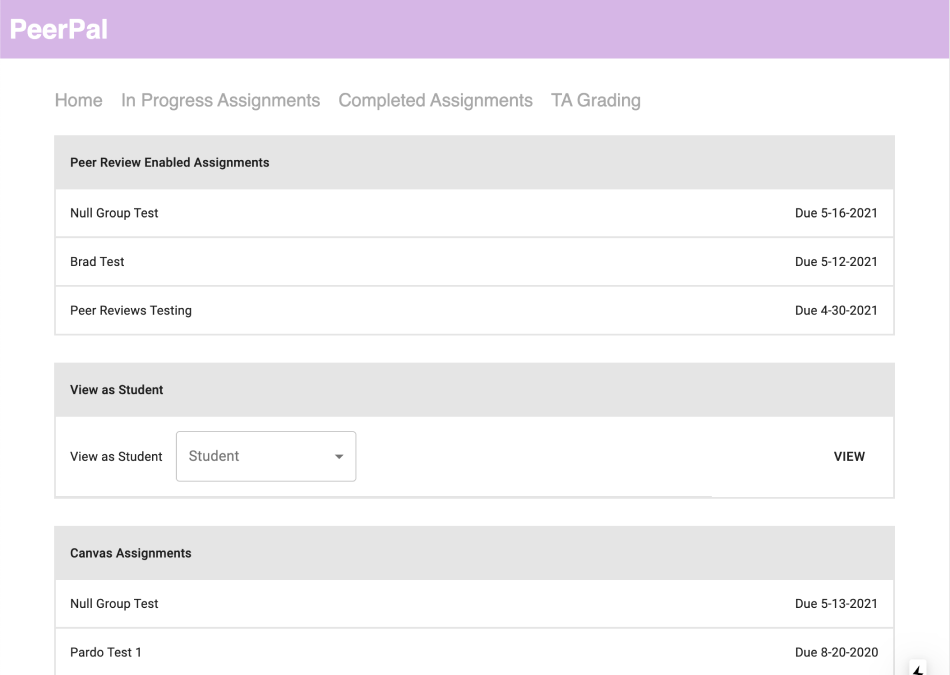Open Canvas assignment Null Group Test due 5-13-2021
This screenshot has height=675, width=950.
(x=474, y=604)
